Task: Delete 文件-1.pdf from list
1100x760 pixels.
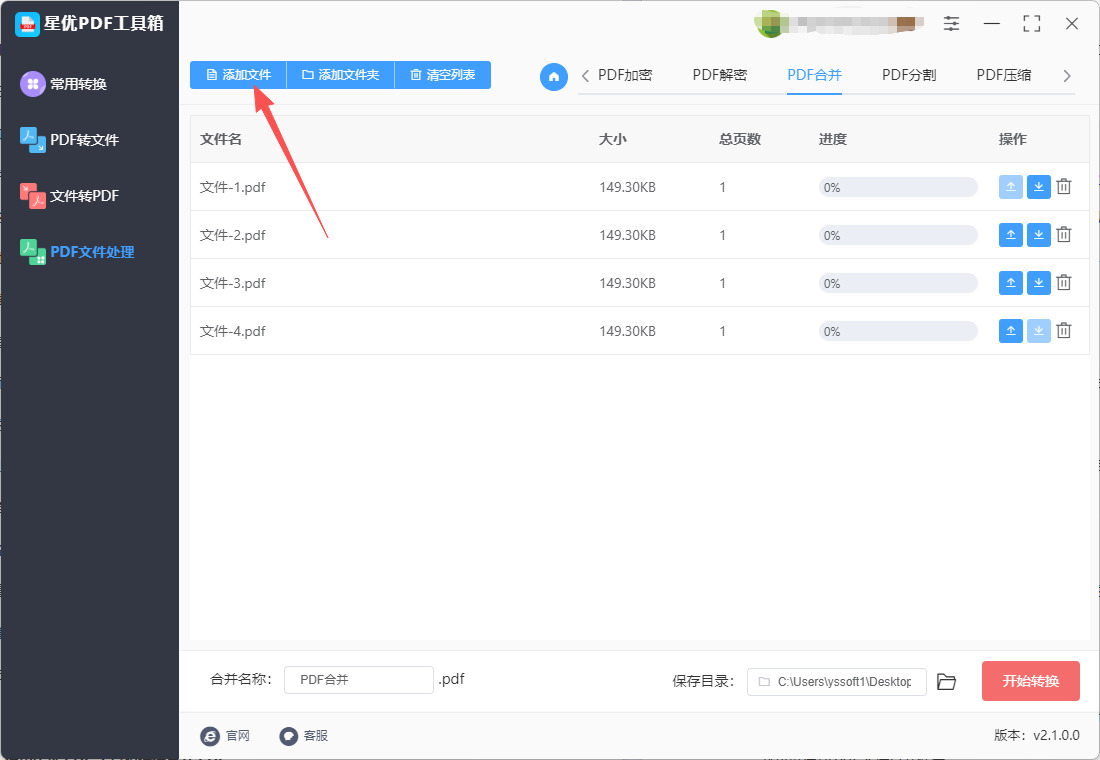Action: (1064, 187)
